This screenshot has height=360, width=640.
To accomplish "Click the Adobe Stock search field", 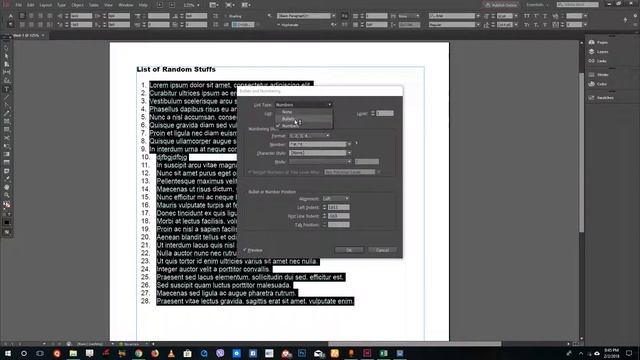I will tap(578, 4).
